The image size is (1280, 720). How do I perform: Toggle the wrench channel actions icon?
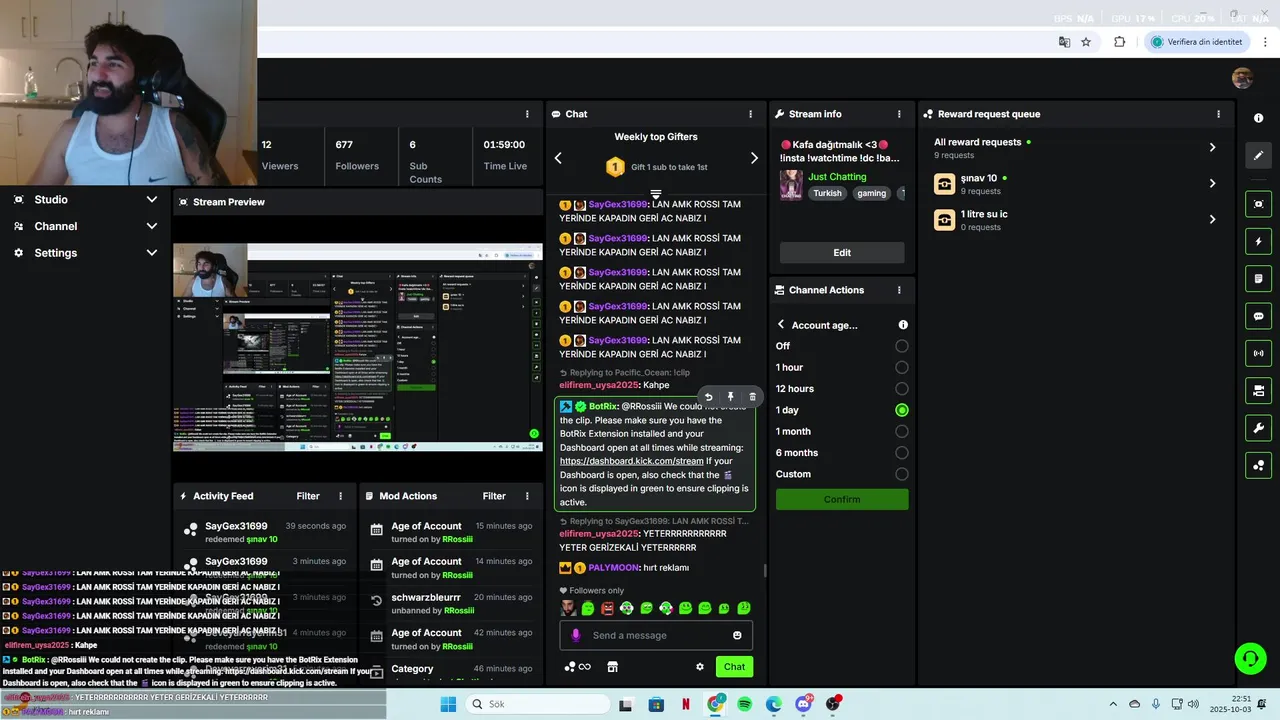click(1258, 428)
